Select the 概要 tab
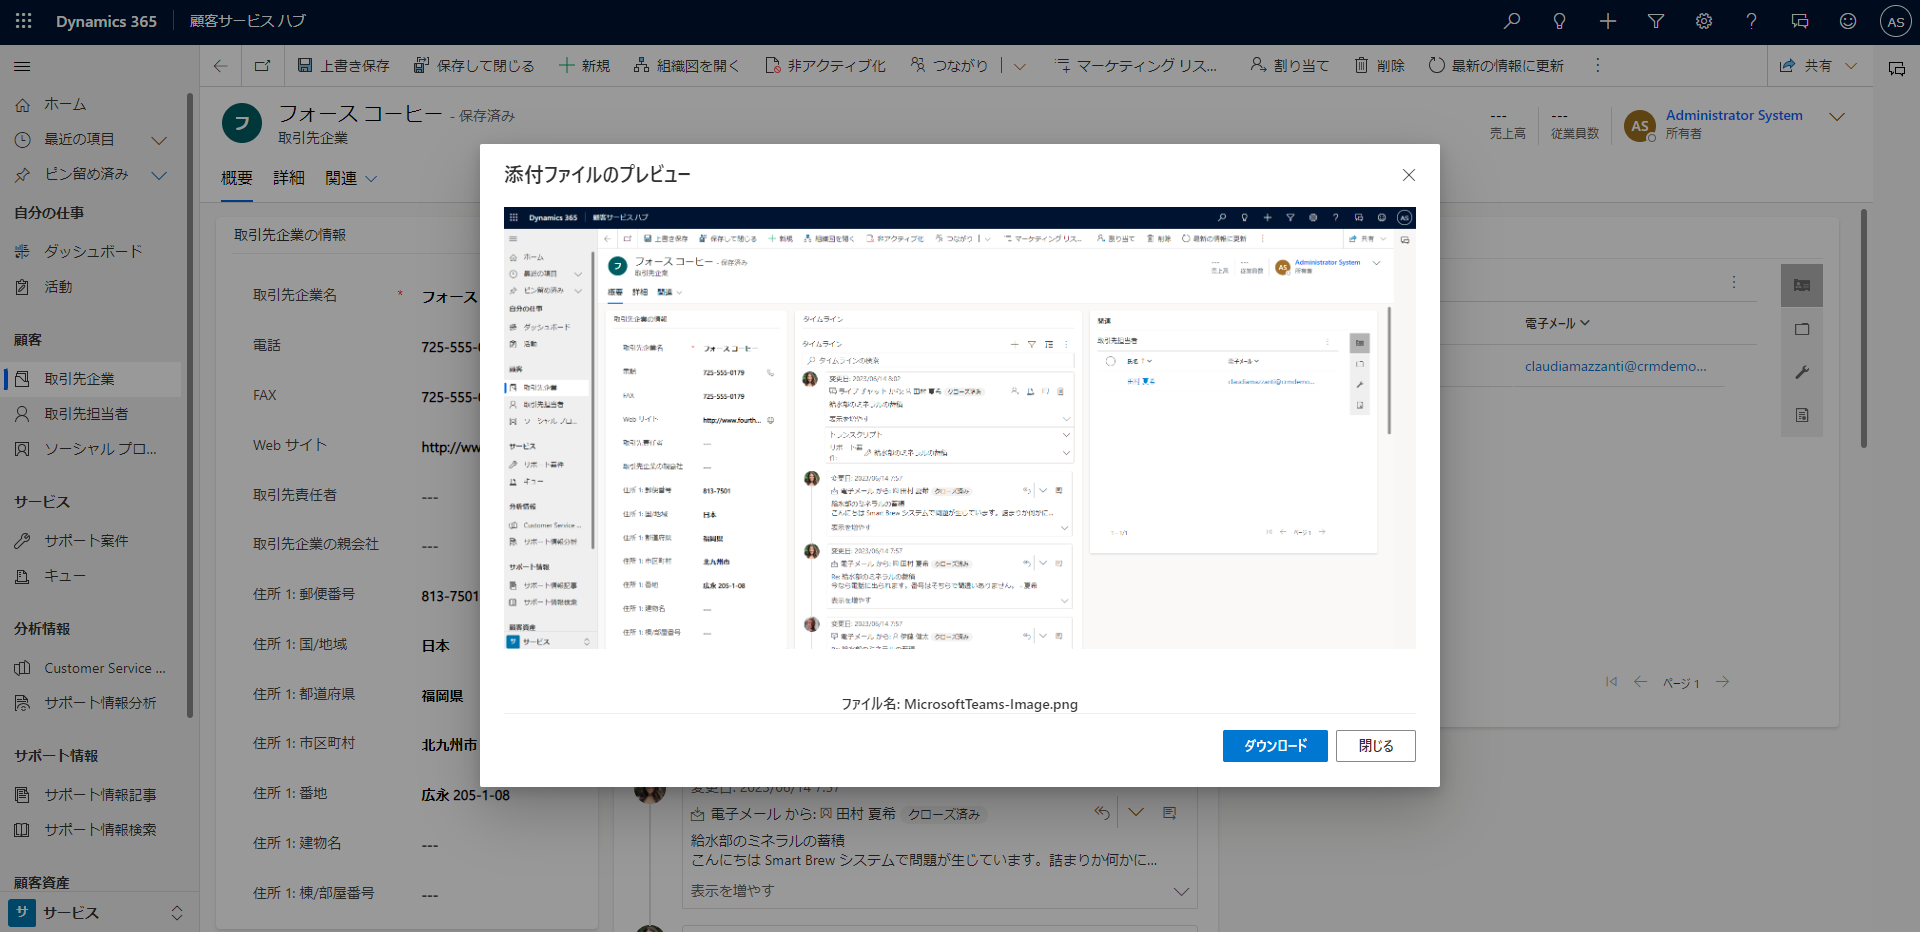The height and width of the screenshot is (932, 1920). click(x=237, y=178)
